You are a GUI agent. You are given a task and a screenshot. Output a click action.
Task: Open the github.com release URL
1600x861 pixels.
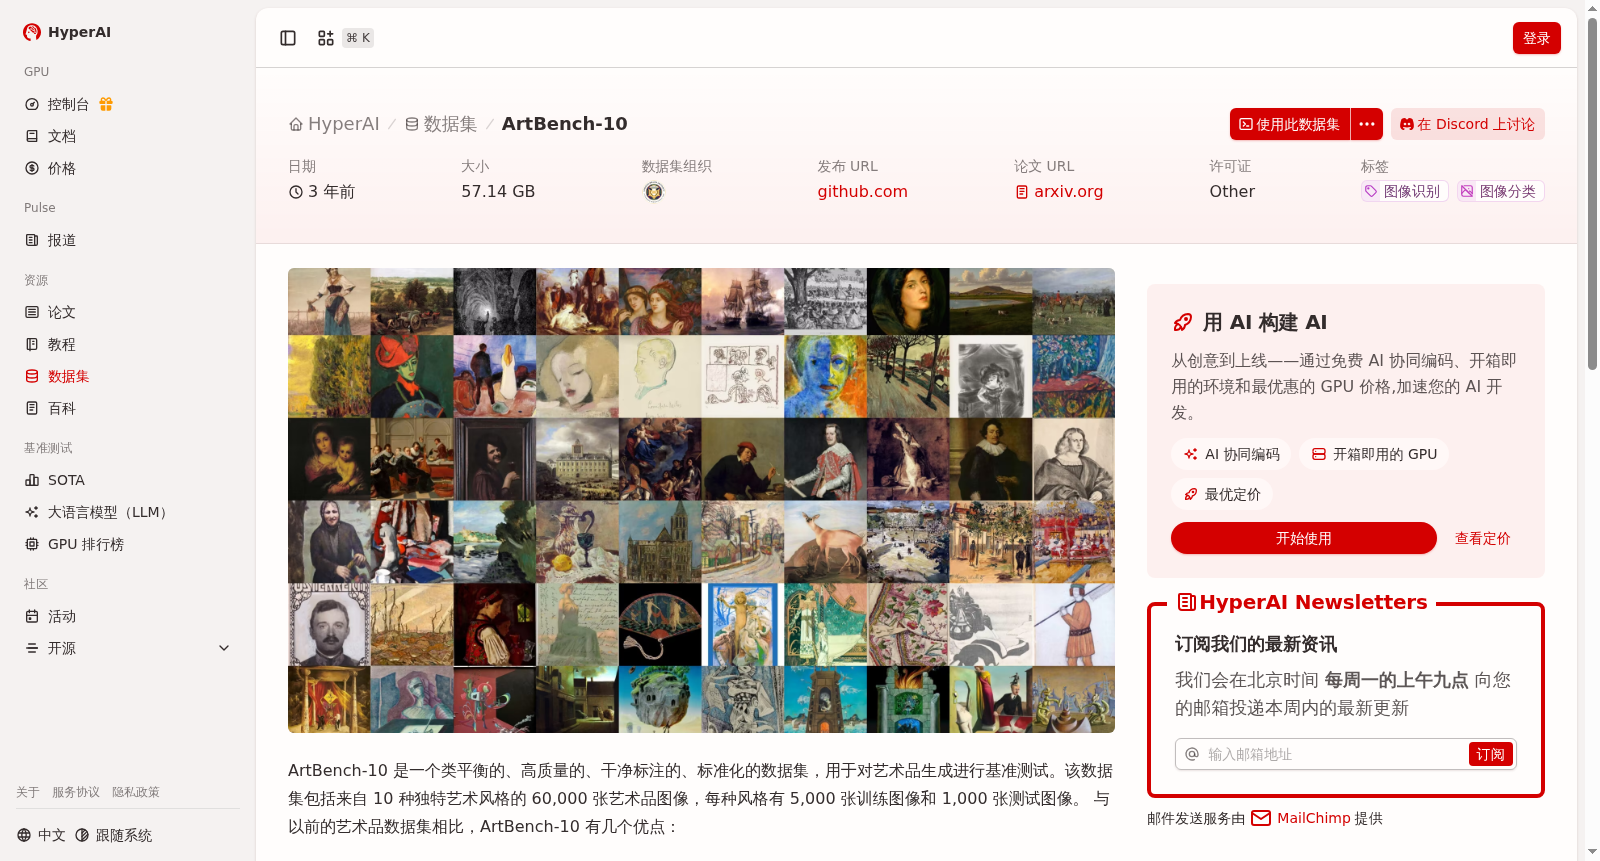coord(862,191)
